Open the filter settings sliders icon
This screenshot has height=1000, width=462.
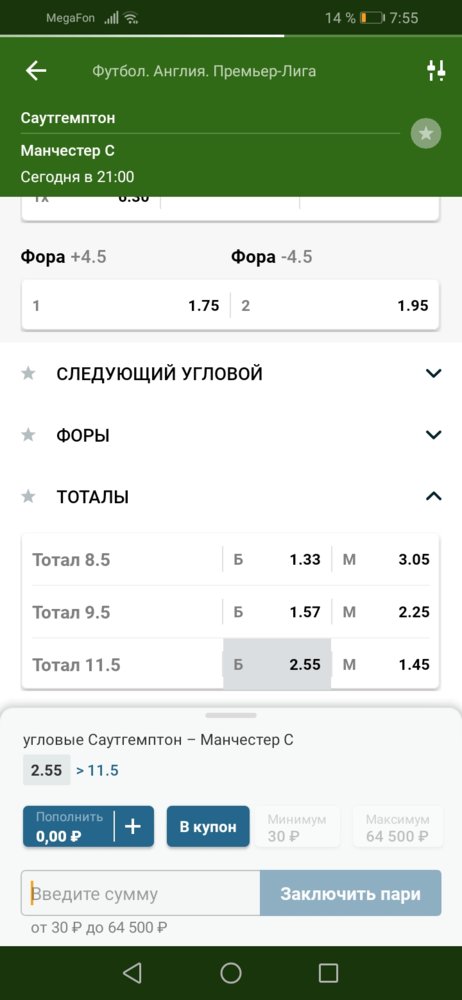[x=436, y=71]
